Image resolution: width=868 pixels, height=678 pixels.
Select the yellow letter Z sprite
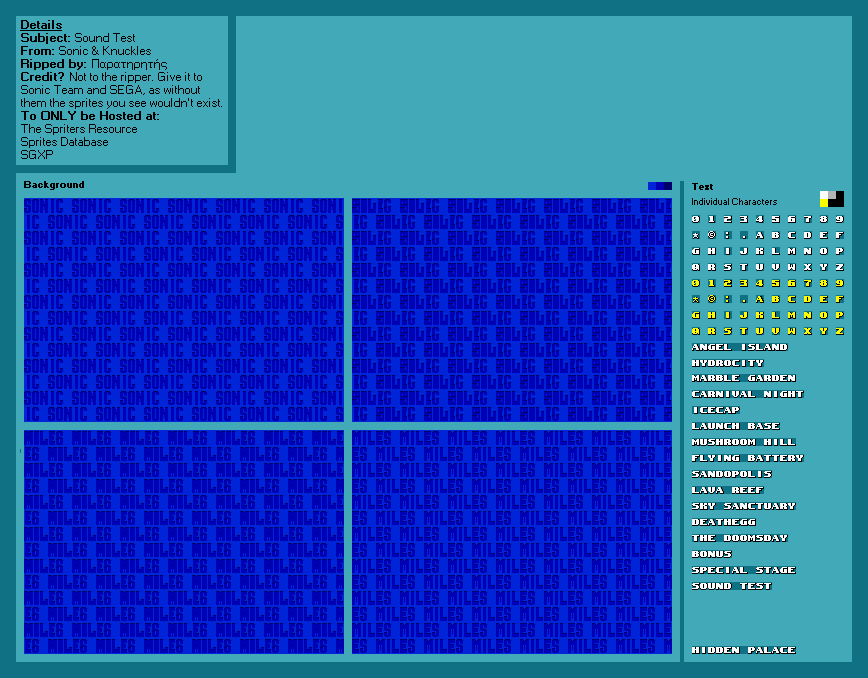(x=840, y=332)
